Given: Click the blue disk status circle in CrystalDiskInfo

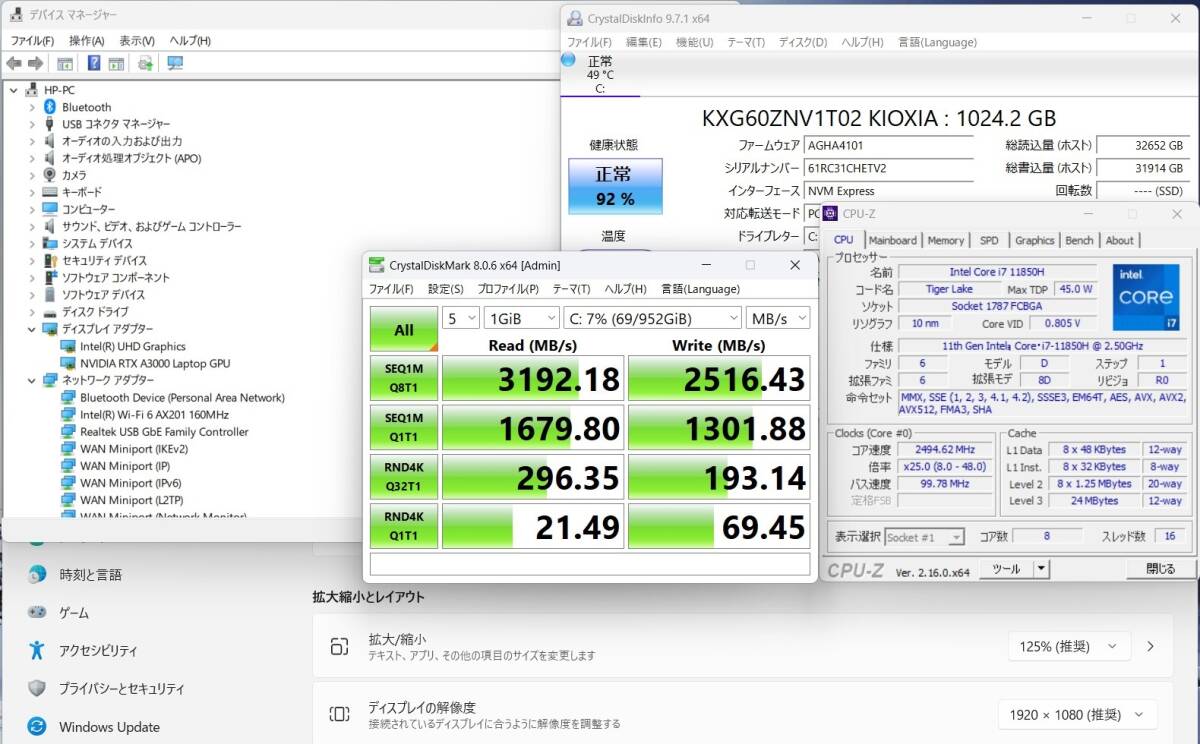Looking at the screenshot, I should click(569, 61).
